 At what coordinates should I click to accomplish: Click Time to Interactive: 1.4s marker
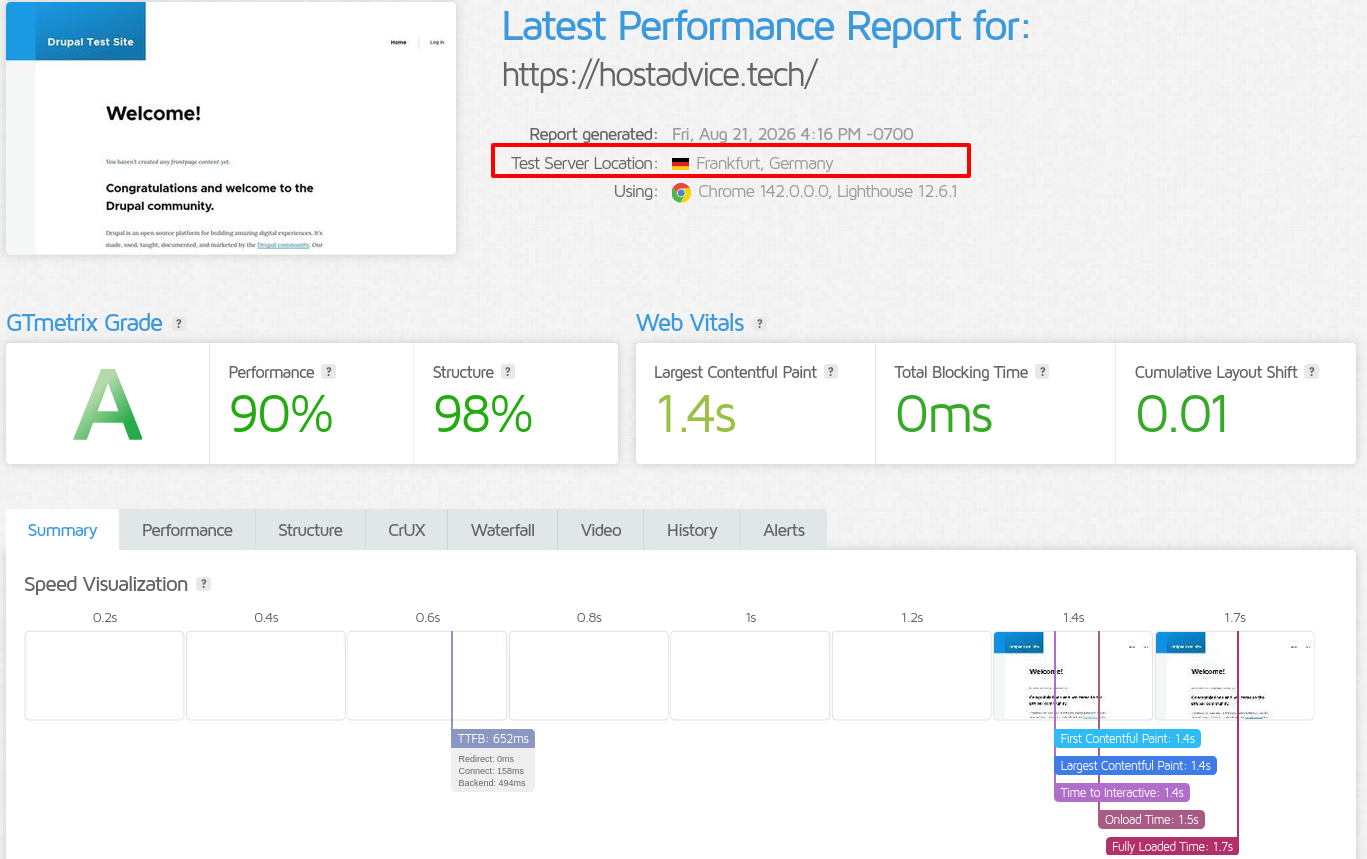[x=1122, y=793]
